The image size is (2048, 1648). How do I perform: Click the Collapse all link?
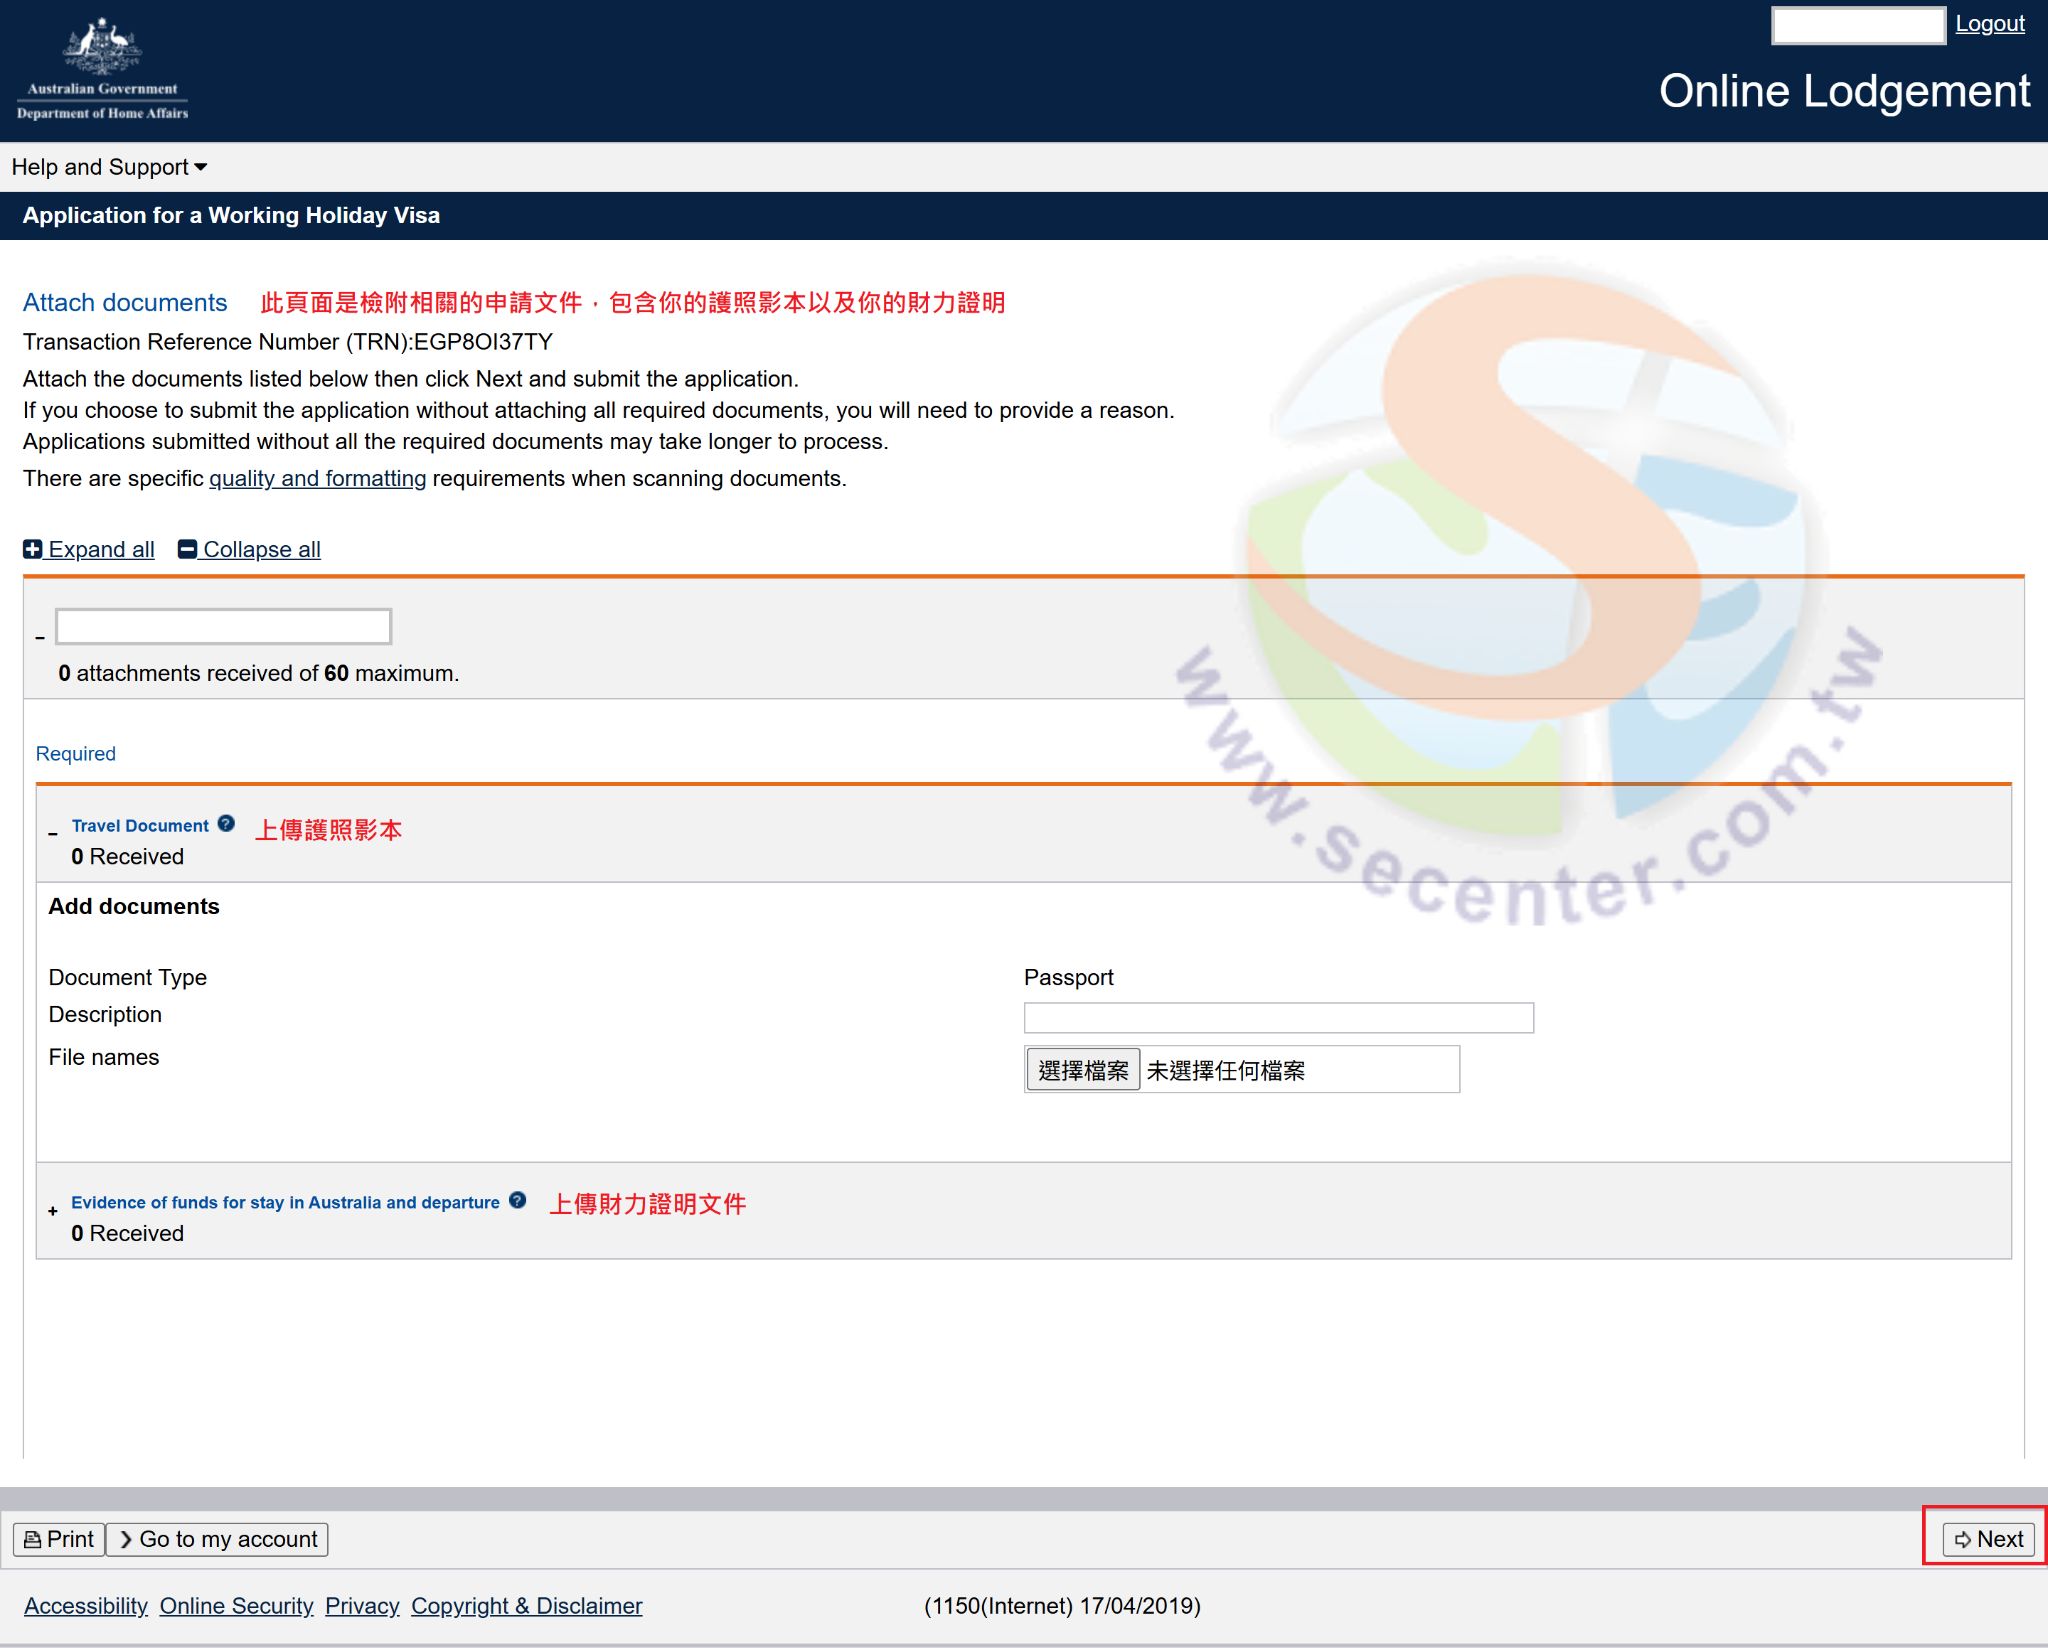tap(249, 549)
